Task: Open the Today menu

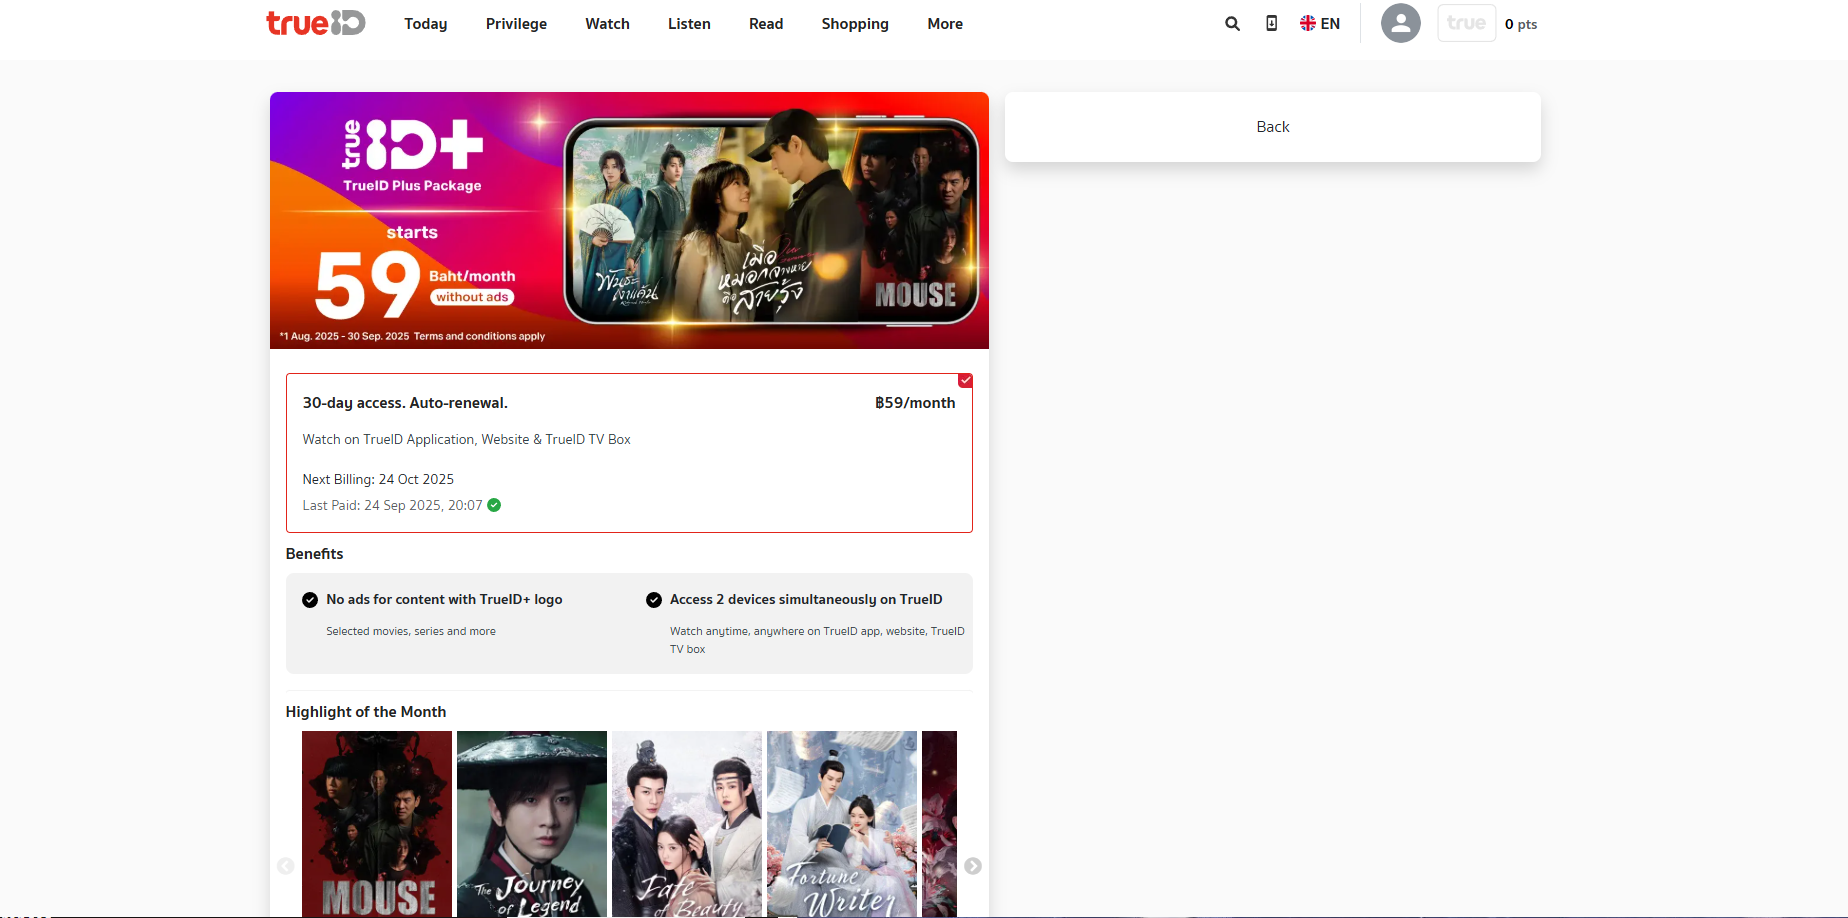Action: [x=426, y=24]
